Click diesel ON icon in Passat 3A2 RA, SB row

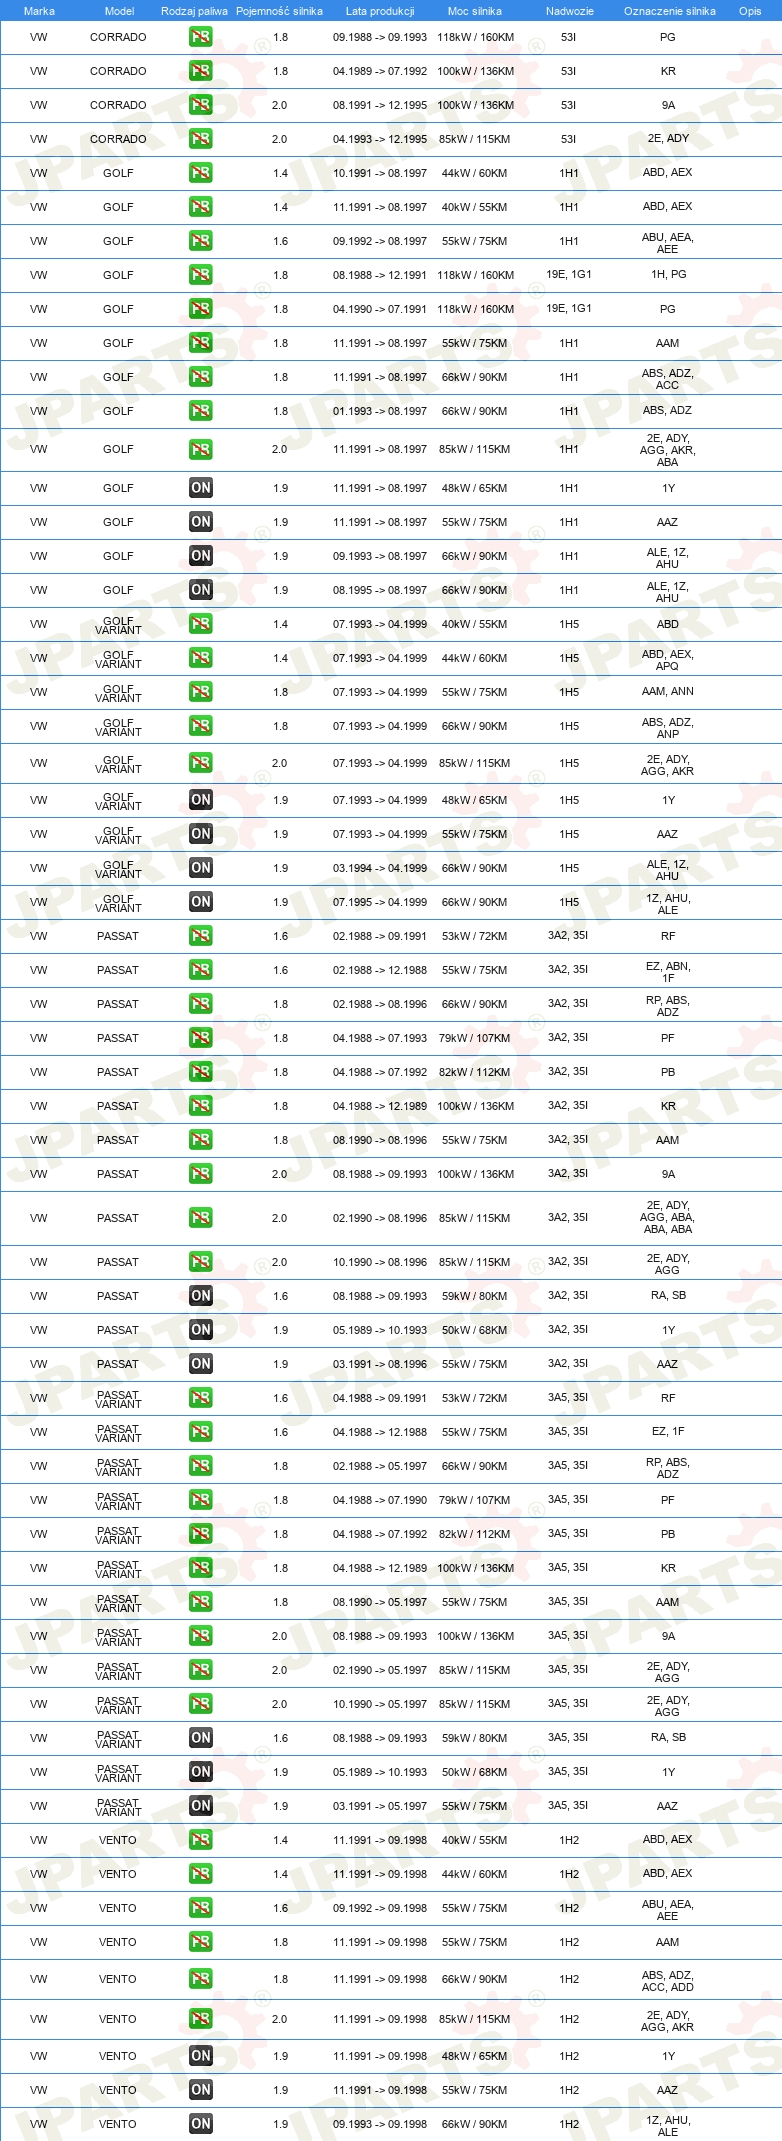coord(200,1296)
